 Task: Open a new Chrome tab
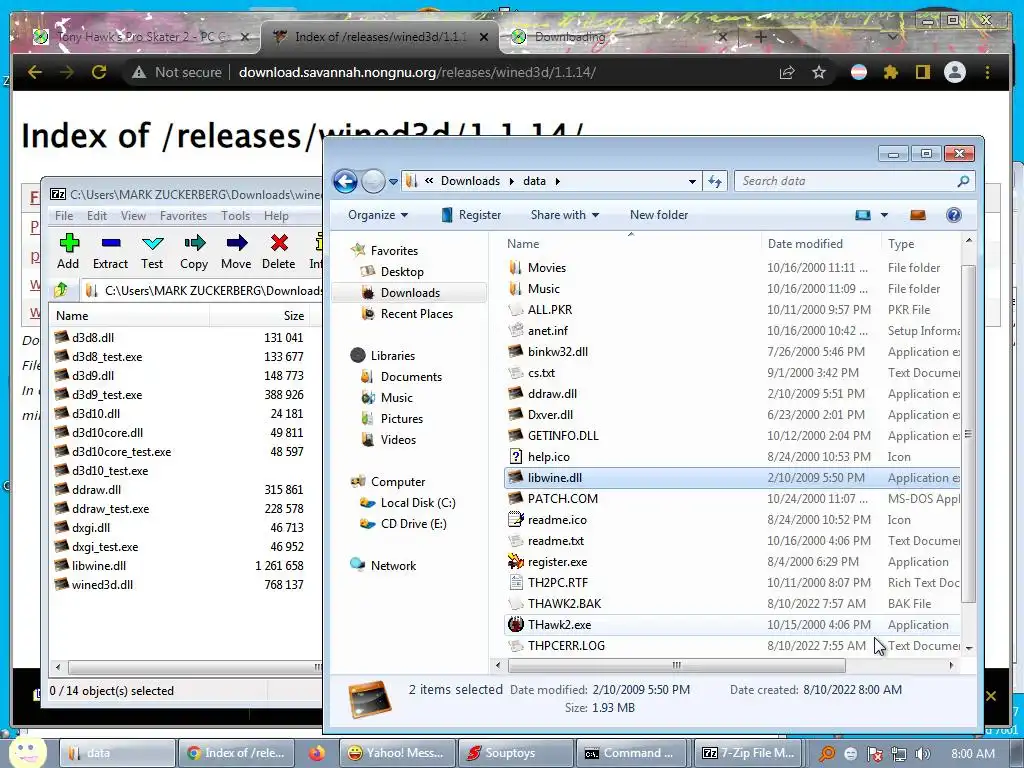[x=760, y=37]
